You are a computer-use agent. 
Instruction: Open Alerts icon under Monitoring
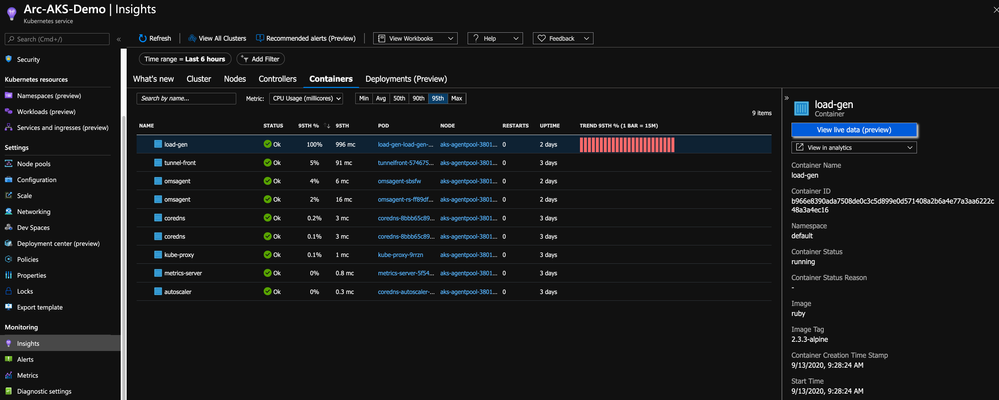9,359
